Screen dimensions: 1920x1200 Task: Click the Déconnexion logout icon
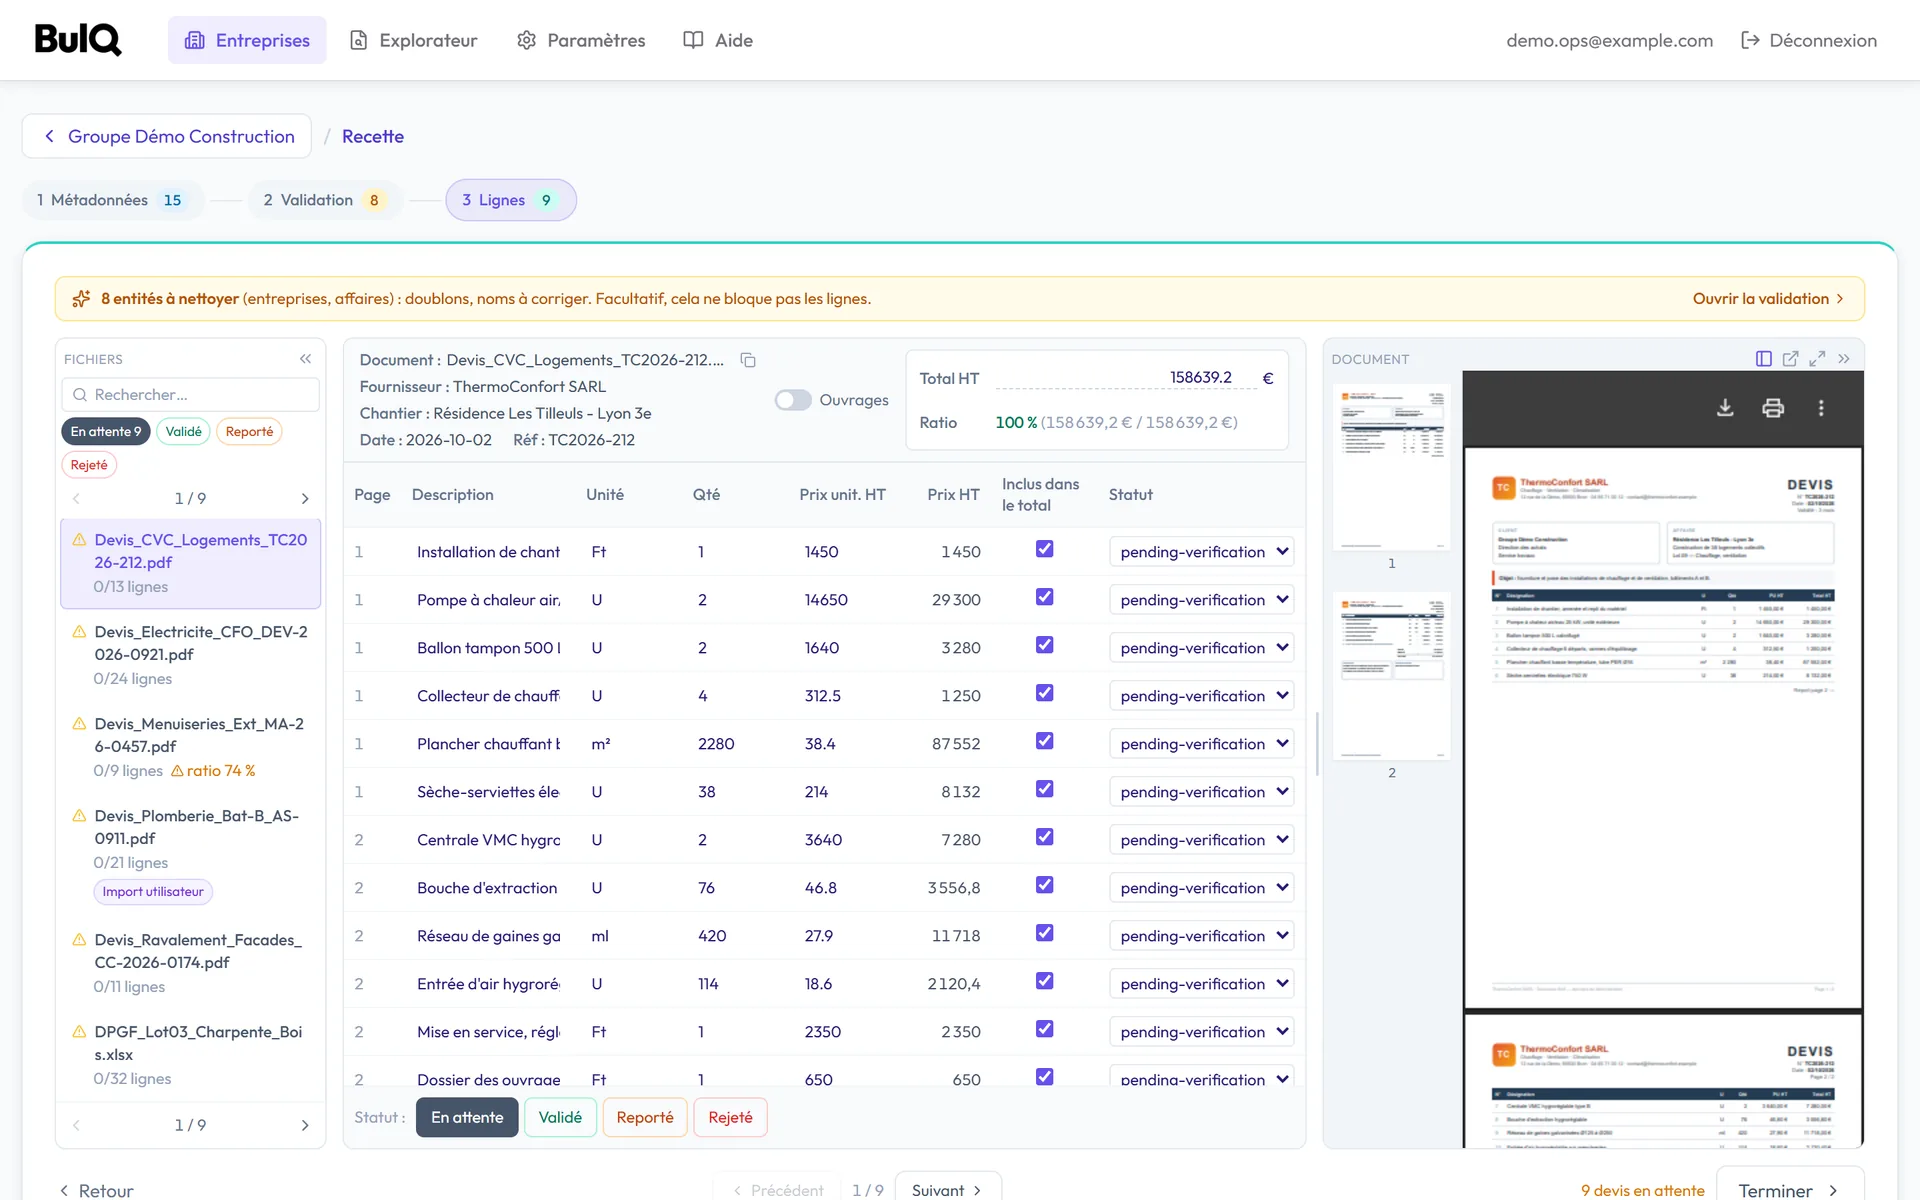1750,40
